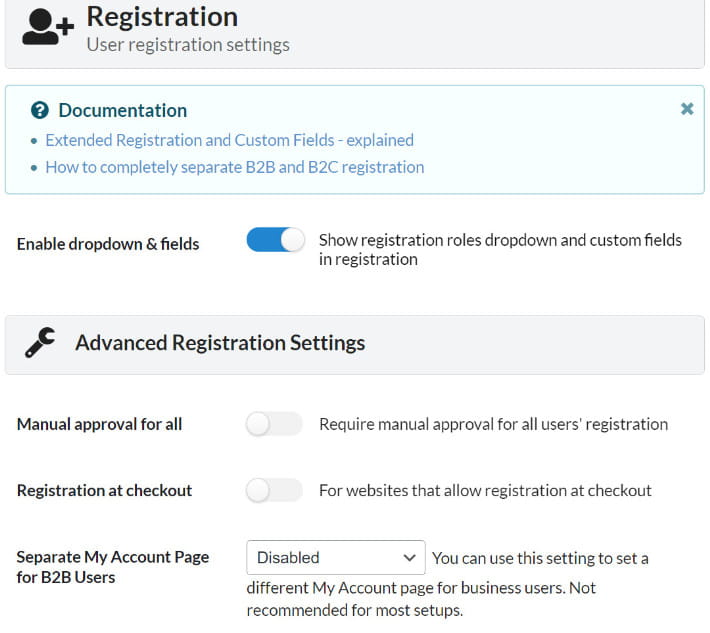710x633 pixels.
Task: Click the Documentation heading
Action: 123,110
